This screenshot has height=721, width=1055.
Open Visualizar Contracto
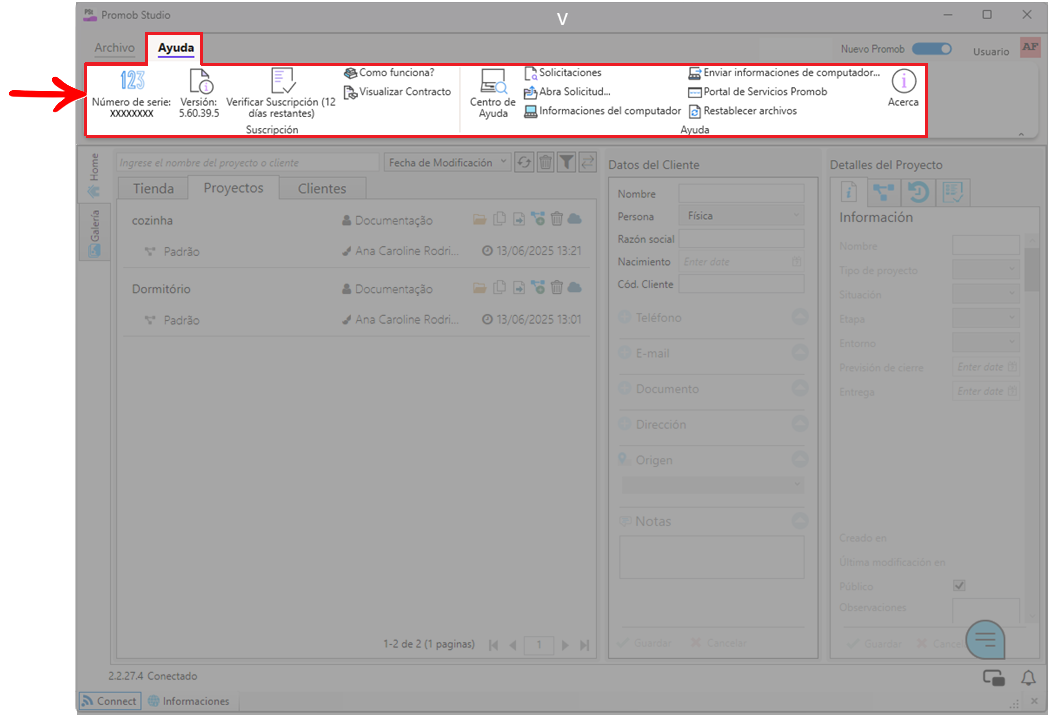tap(398, 92)
